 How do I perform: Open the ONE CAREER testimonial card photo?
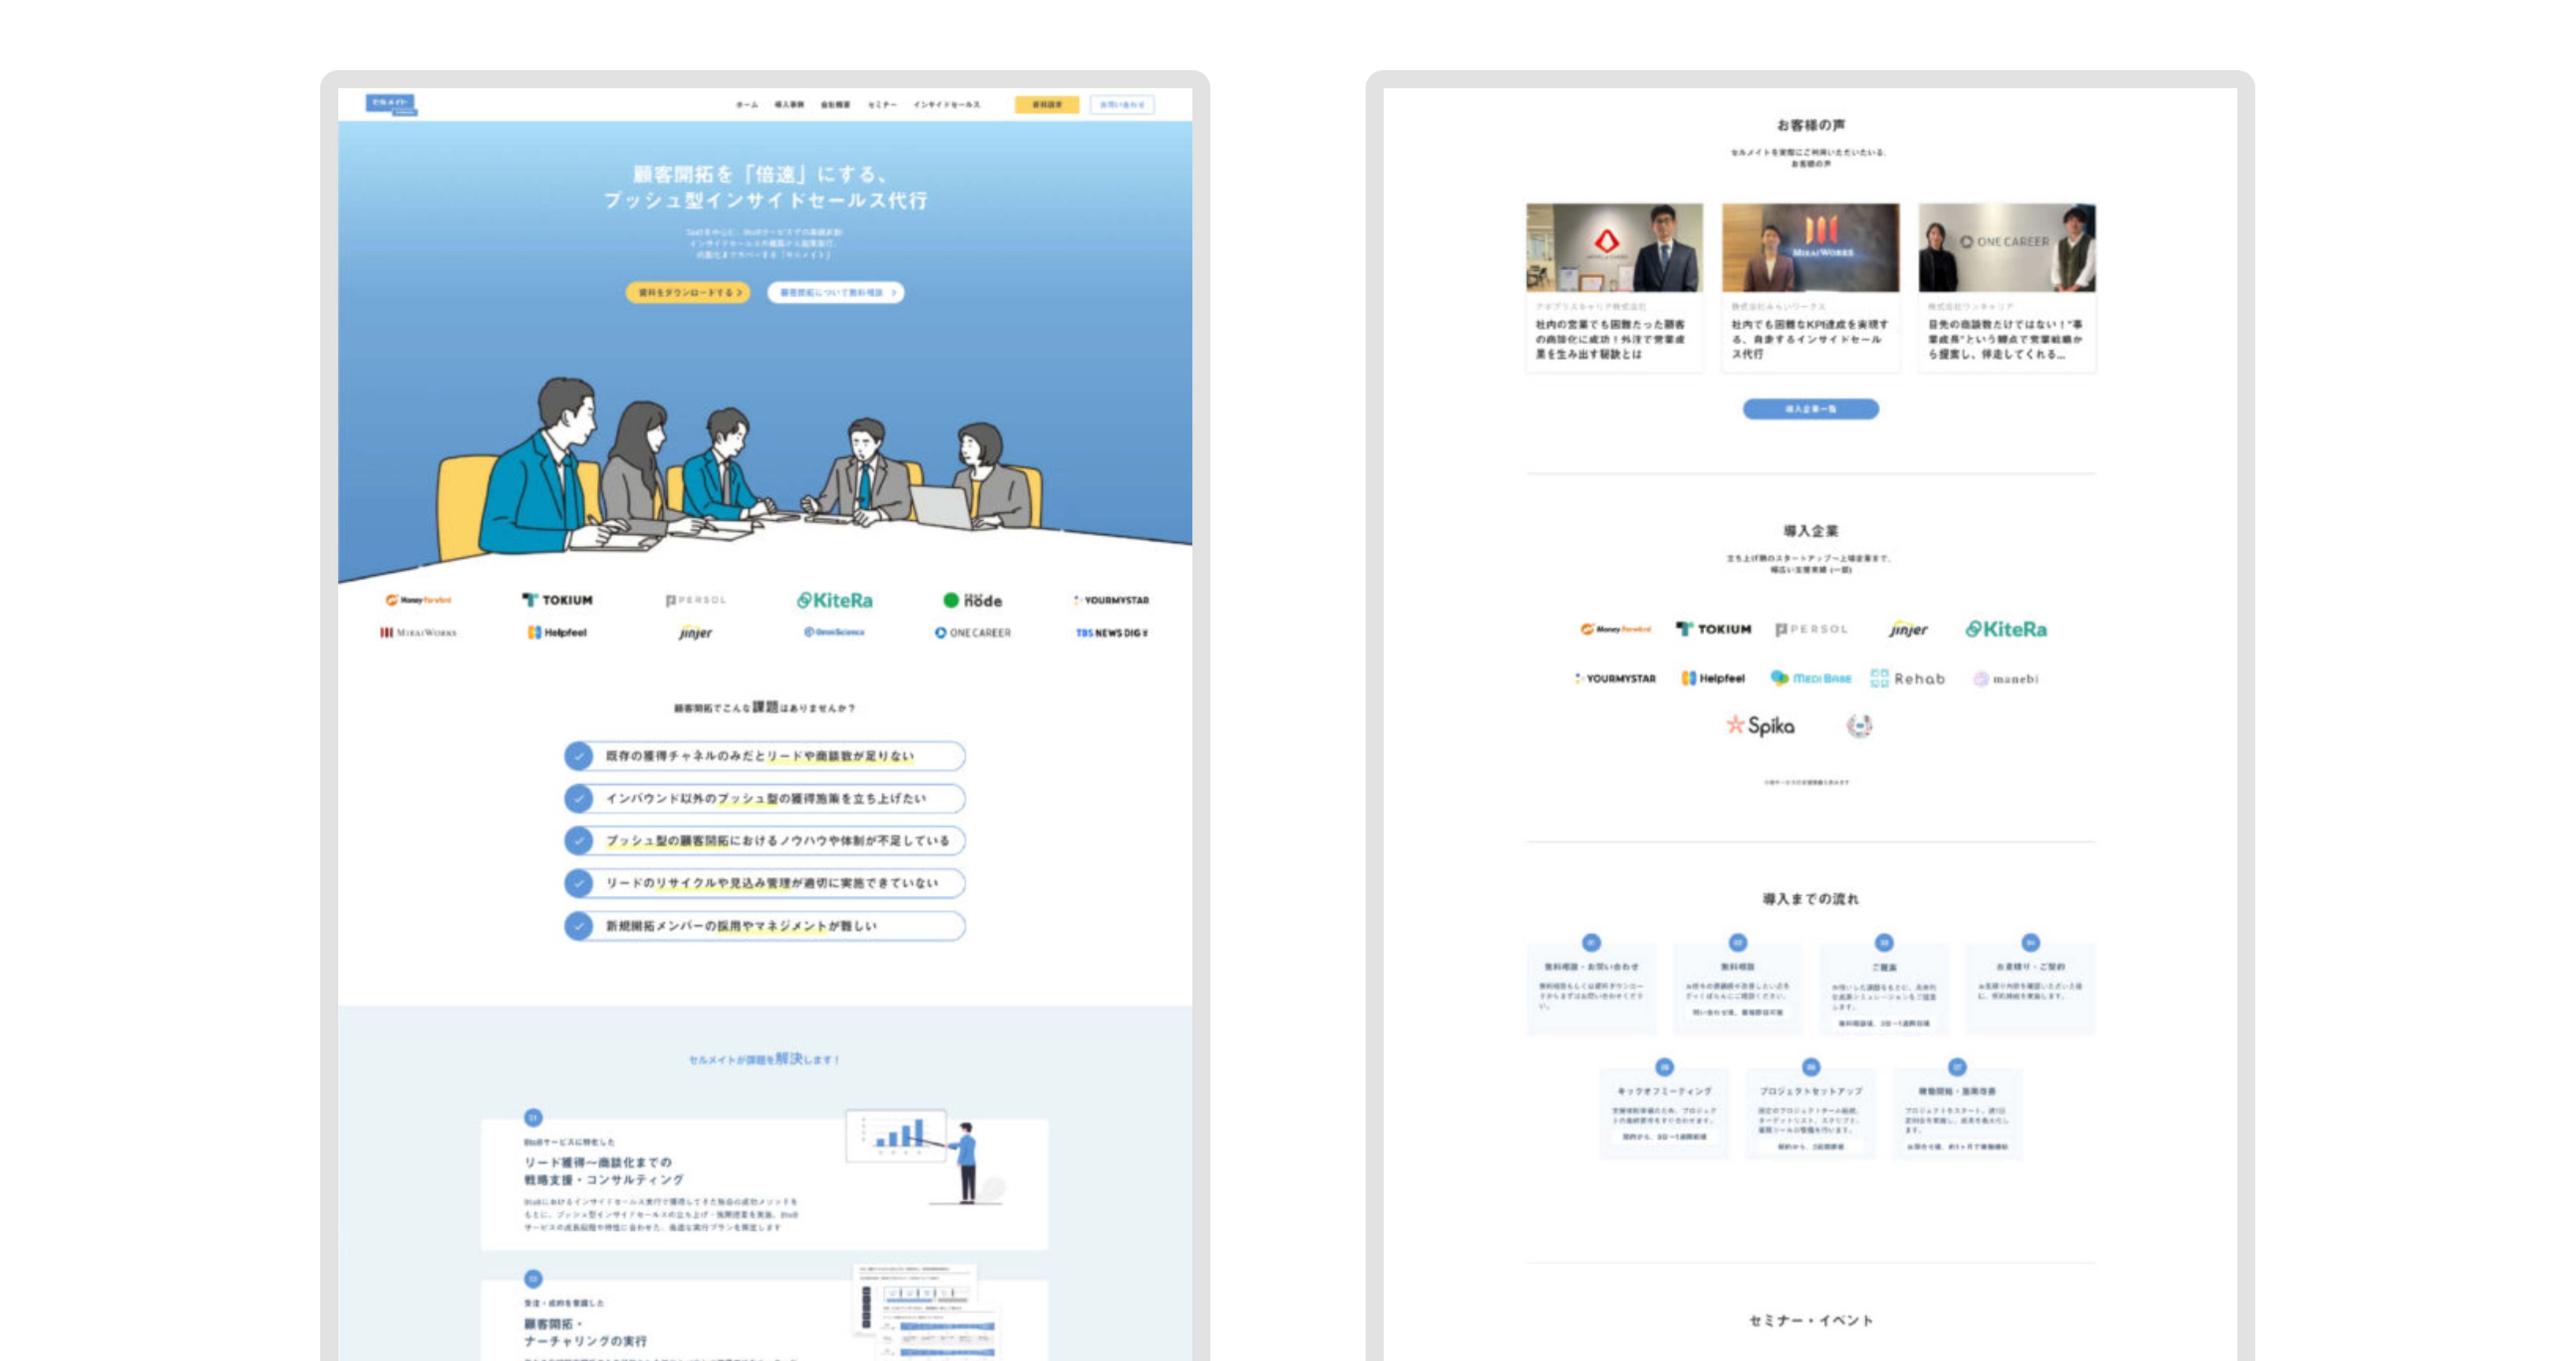pos(2006,248)
